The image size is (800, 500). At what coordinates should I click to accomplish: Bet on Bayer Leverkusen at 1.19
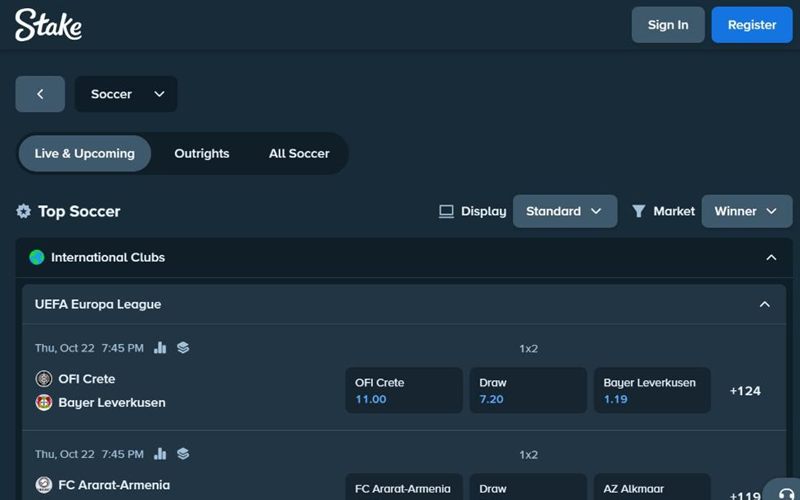coord(652,390)
